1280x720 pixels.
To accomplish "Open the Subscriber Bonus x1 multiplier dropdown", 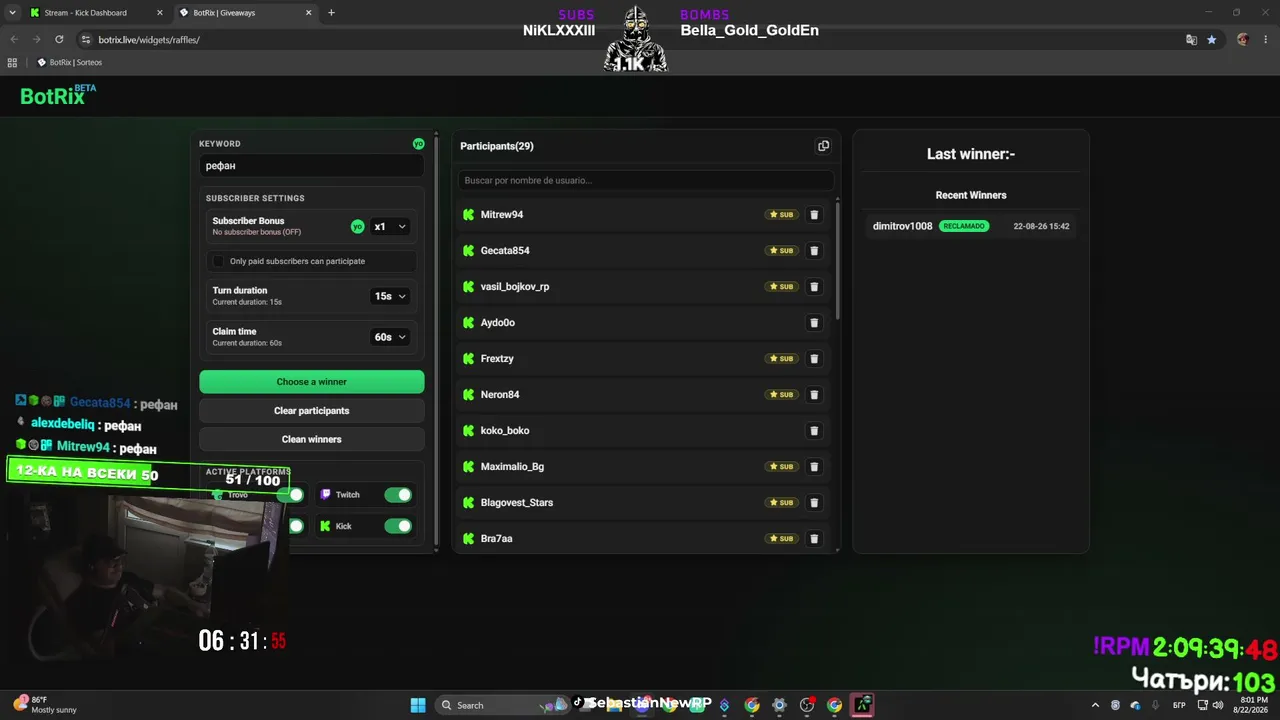I will 390,227.
